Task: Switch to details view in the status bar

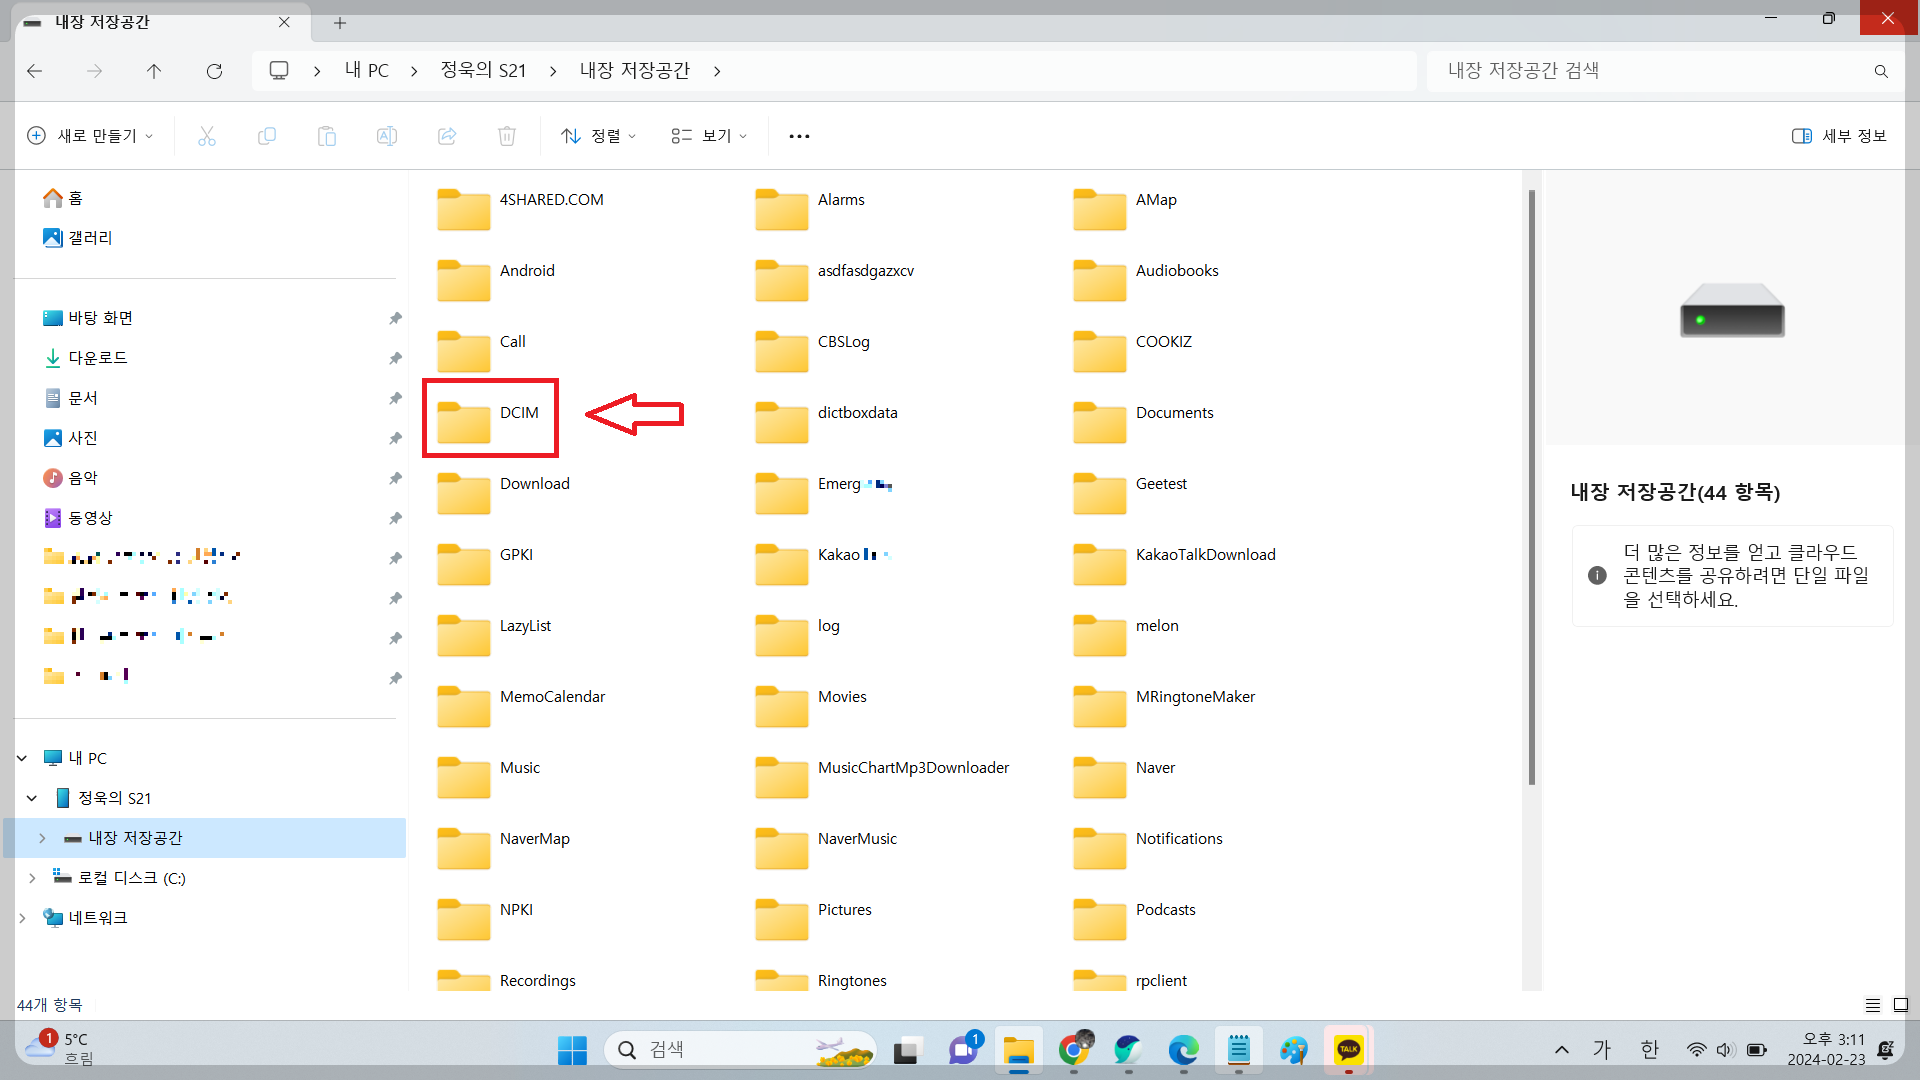Action: tap(1874, 1005)
